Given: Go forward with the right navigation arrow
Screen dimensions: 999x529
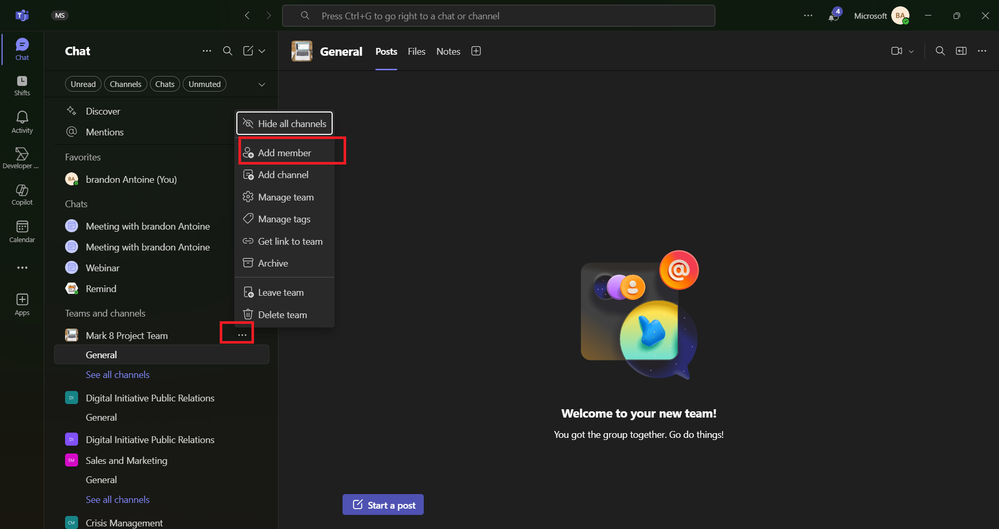Looking at the screenshot, I should tap(269, 15).
